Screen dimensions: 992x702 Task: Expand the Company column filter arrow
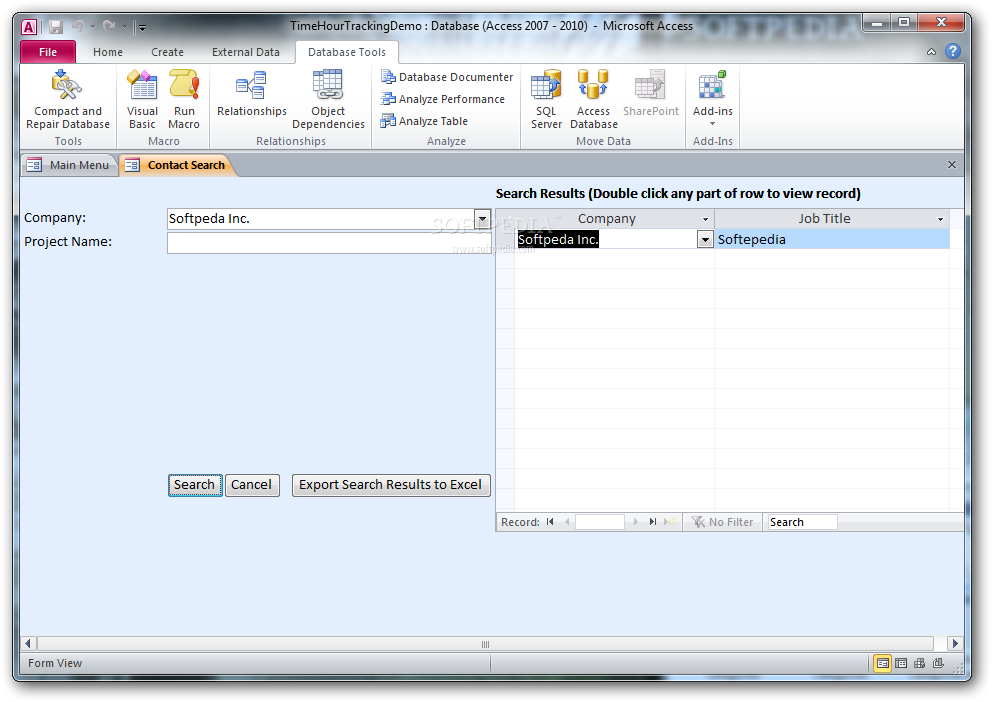point(705,219)
